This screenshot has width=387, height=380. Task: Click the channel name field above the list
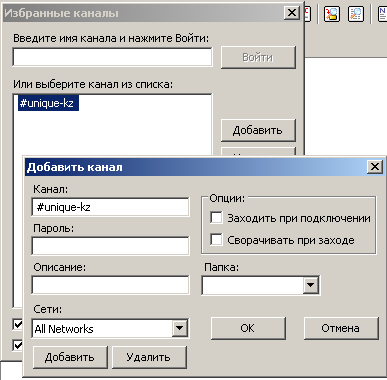[112, 57]
